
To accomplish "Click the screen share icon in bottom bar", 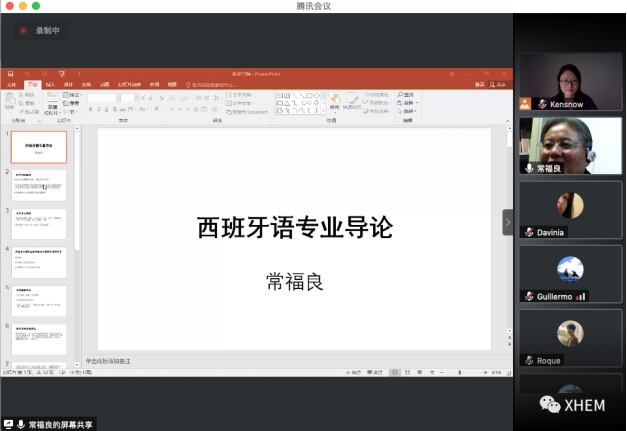I will tap(8, 424).
